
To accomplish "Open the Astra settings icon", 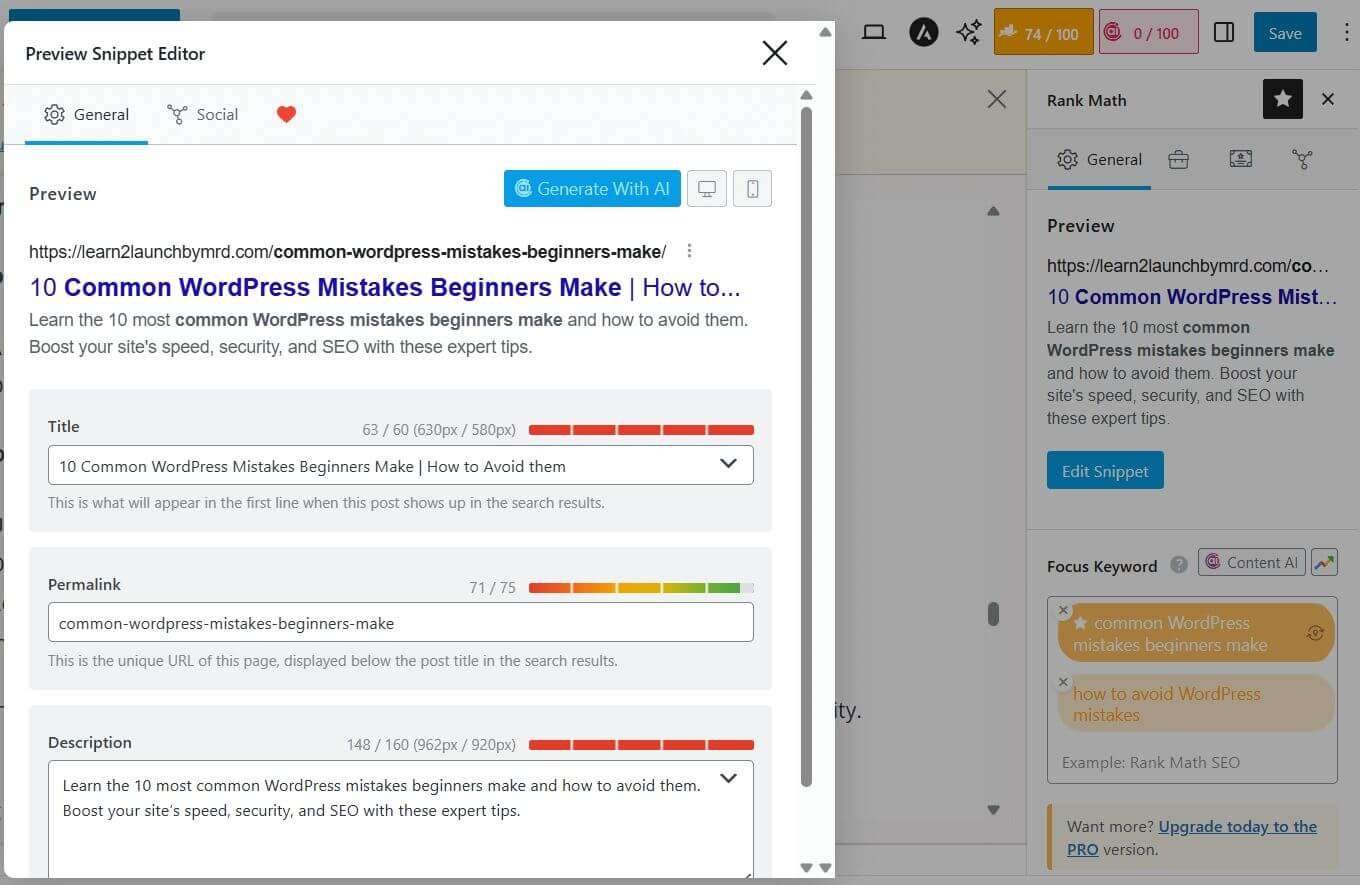I will 923,32.
